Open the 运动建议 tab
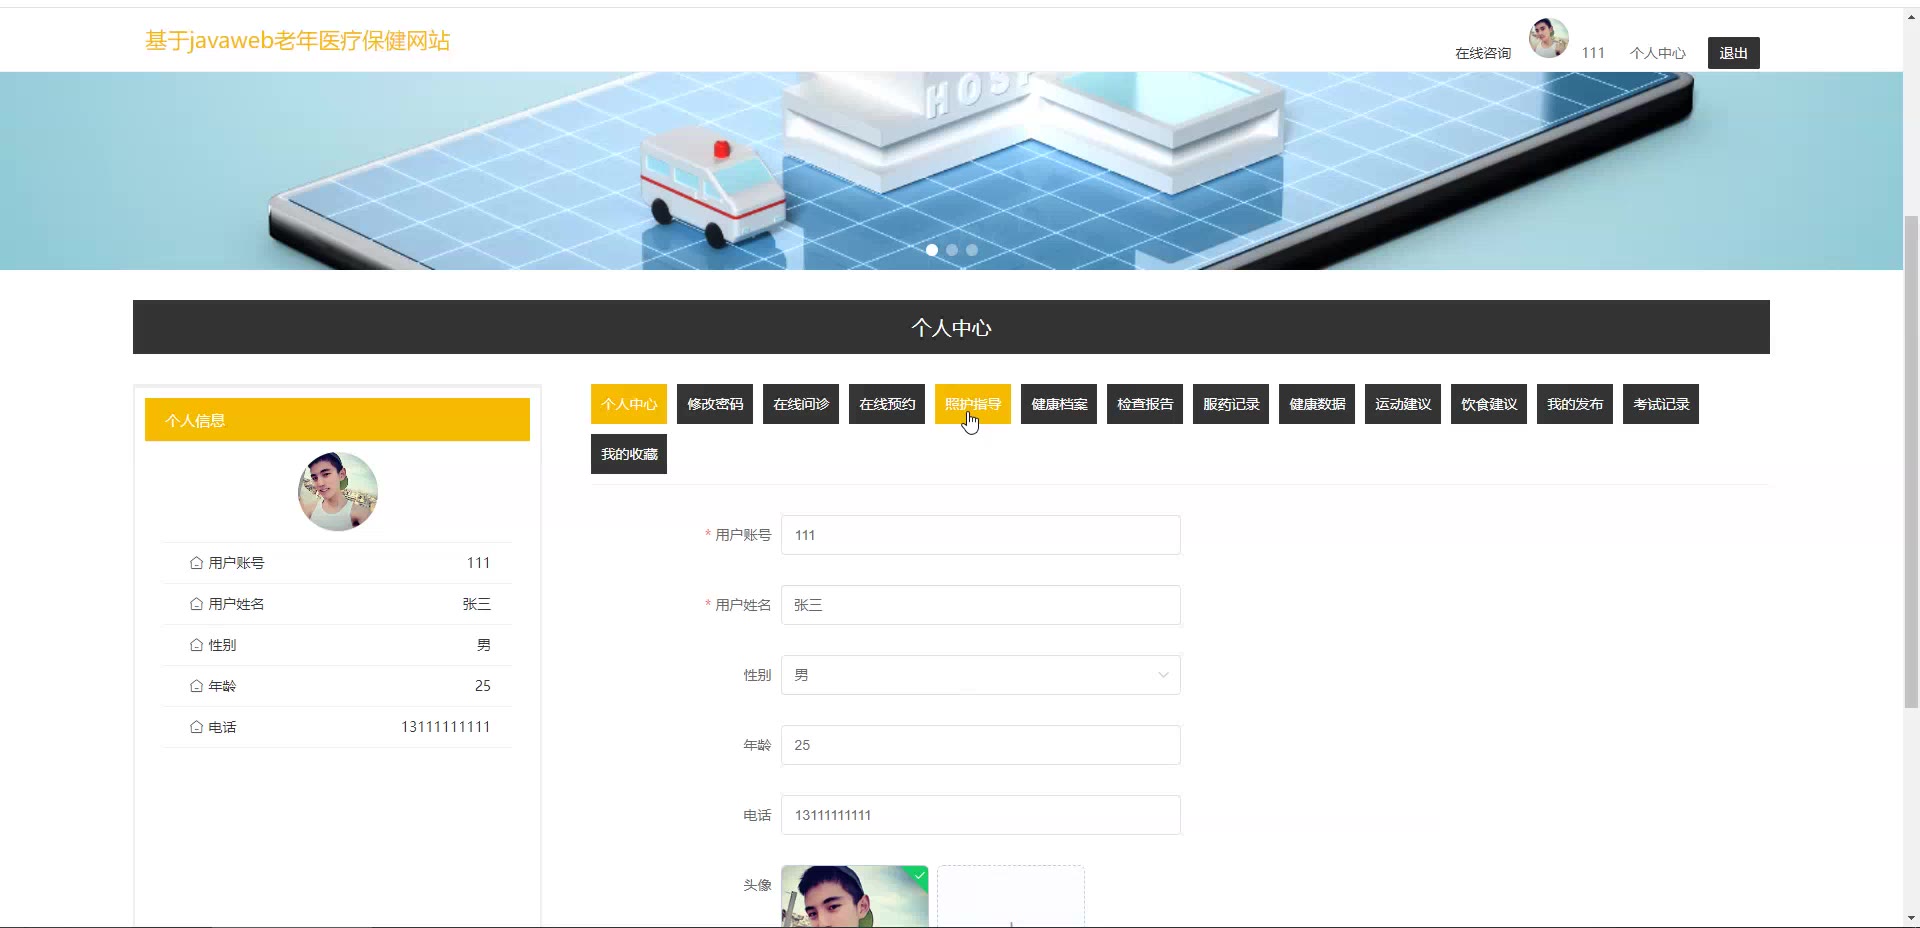Image resolution: width=1920 pixels, height=928 pixels. [1403, 404]
